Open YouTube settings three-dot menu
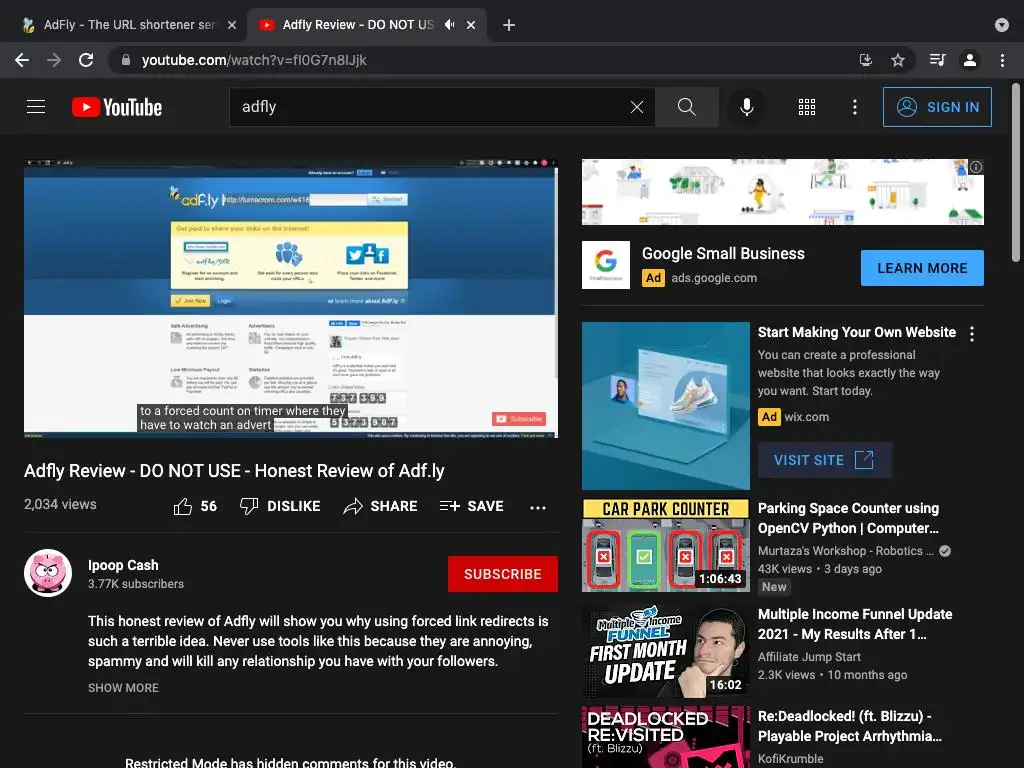Image resolution: width=1024 pixels, height=768 pixels. click(854, 107)
